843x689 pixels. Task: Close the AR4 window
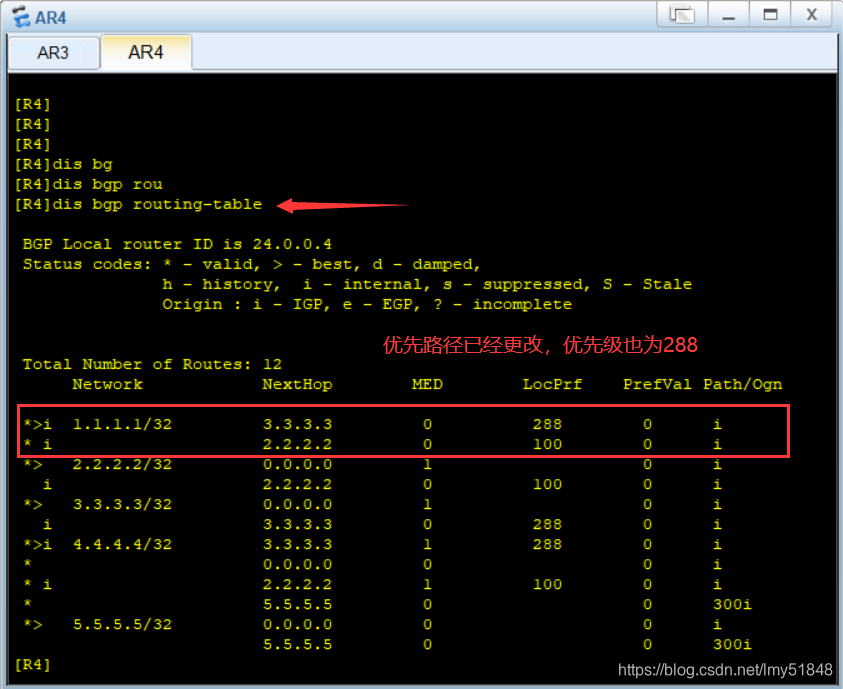coord(812,14)
